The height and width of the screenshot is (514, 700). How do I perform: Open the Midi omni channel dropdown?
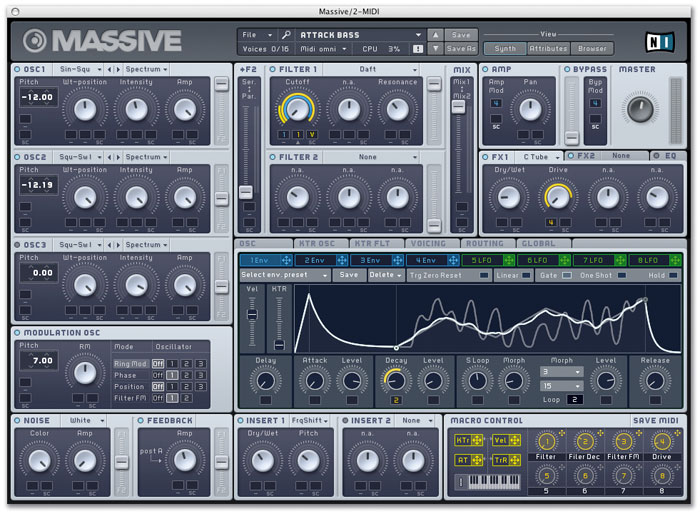(324, 49)
